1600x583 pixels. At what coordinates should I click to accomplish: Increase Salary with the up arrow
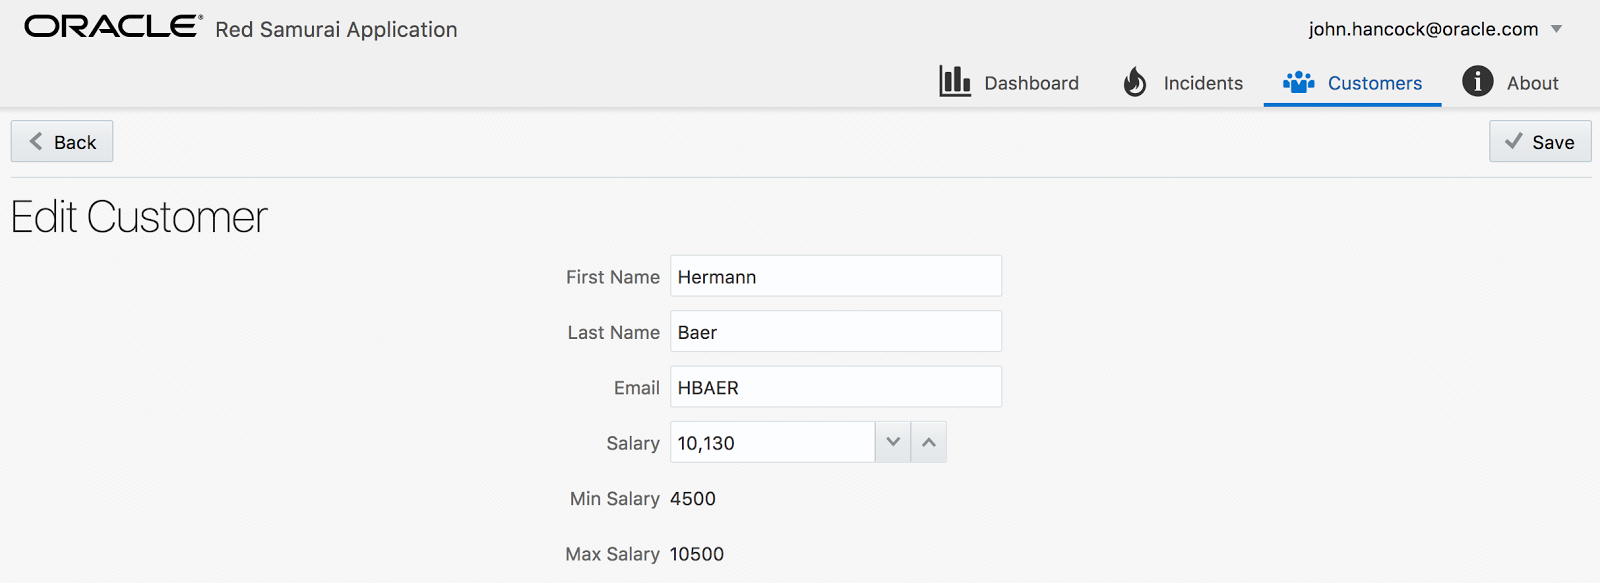click(x=929, y=442)
